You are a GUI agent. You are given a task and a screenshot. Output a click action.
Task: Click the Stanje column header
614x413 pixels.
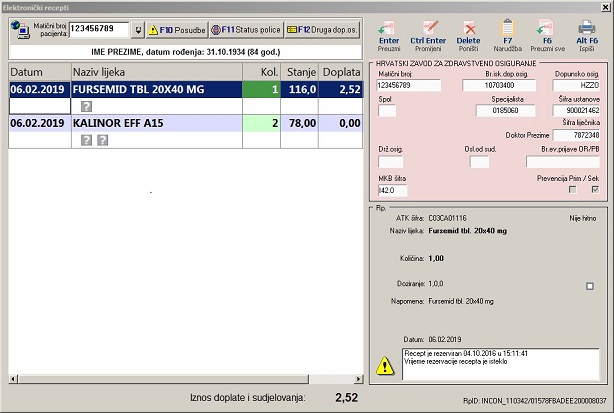point(300,72)
